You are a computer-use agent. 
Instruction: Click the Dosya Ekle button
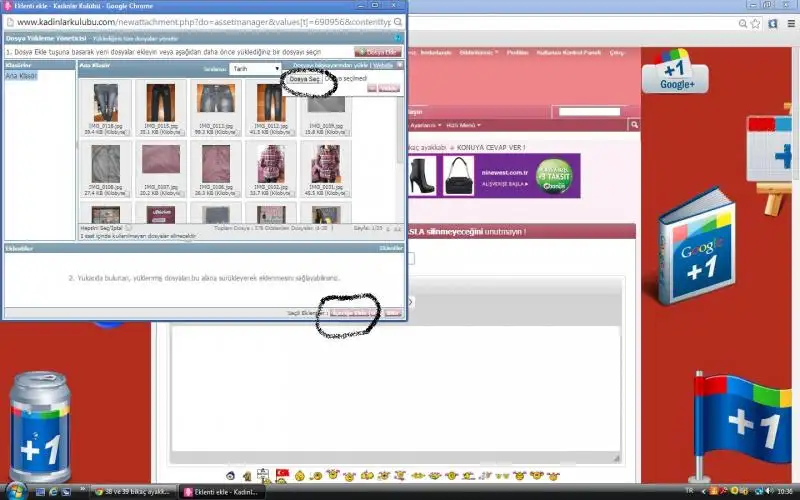pyautogui.click(x=378, y=51)
